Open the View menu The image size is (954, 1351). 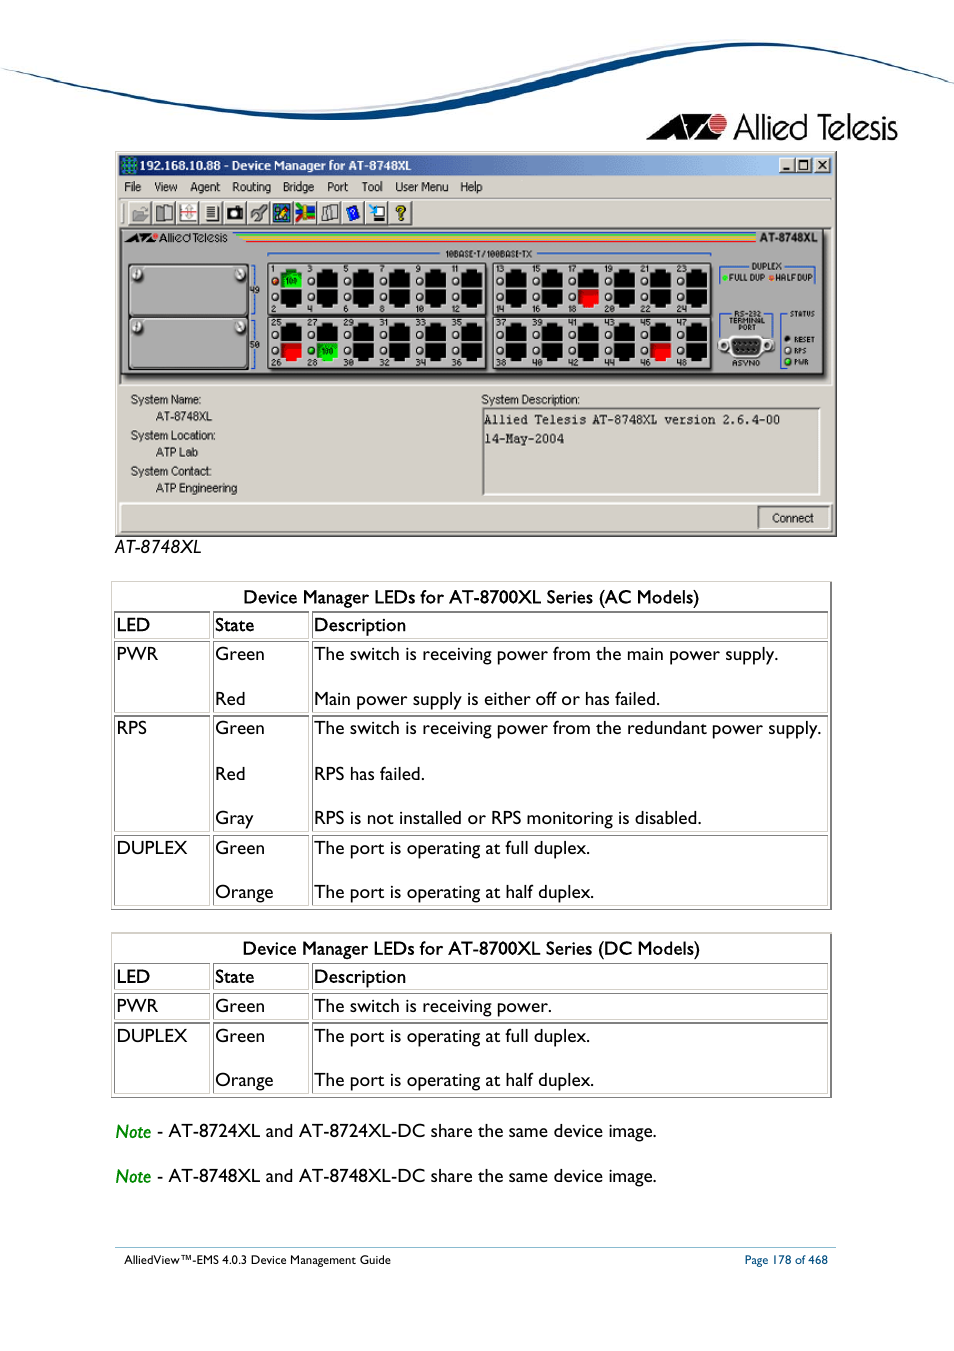[166, 187]
